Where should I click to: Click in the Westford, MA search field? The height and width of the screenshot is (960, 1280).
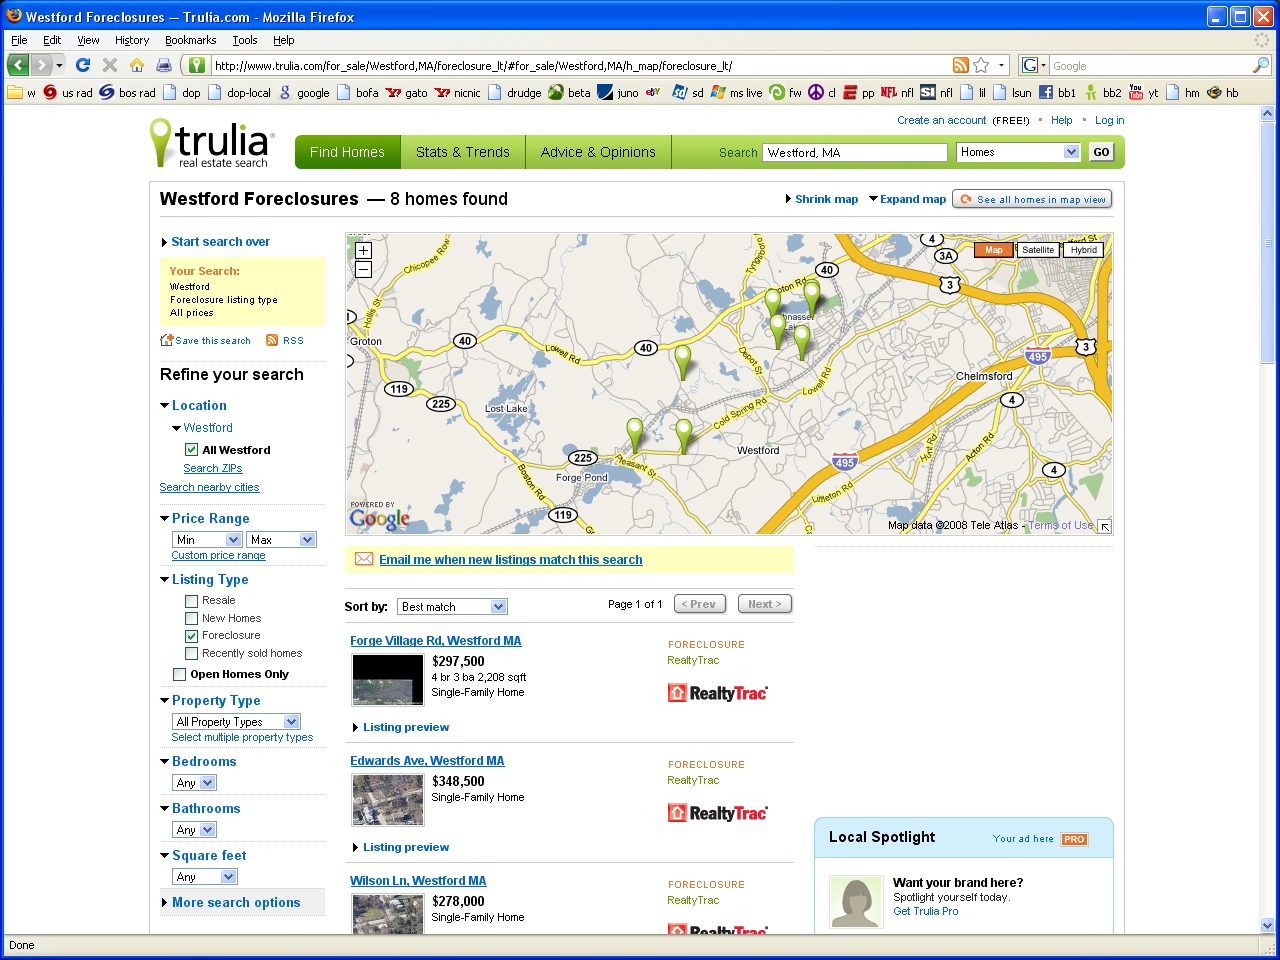[855, 152]
